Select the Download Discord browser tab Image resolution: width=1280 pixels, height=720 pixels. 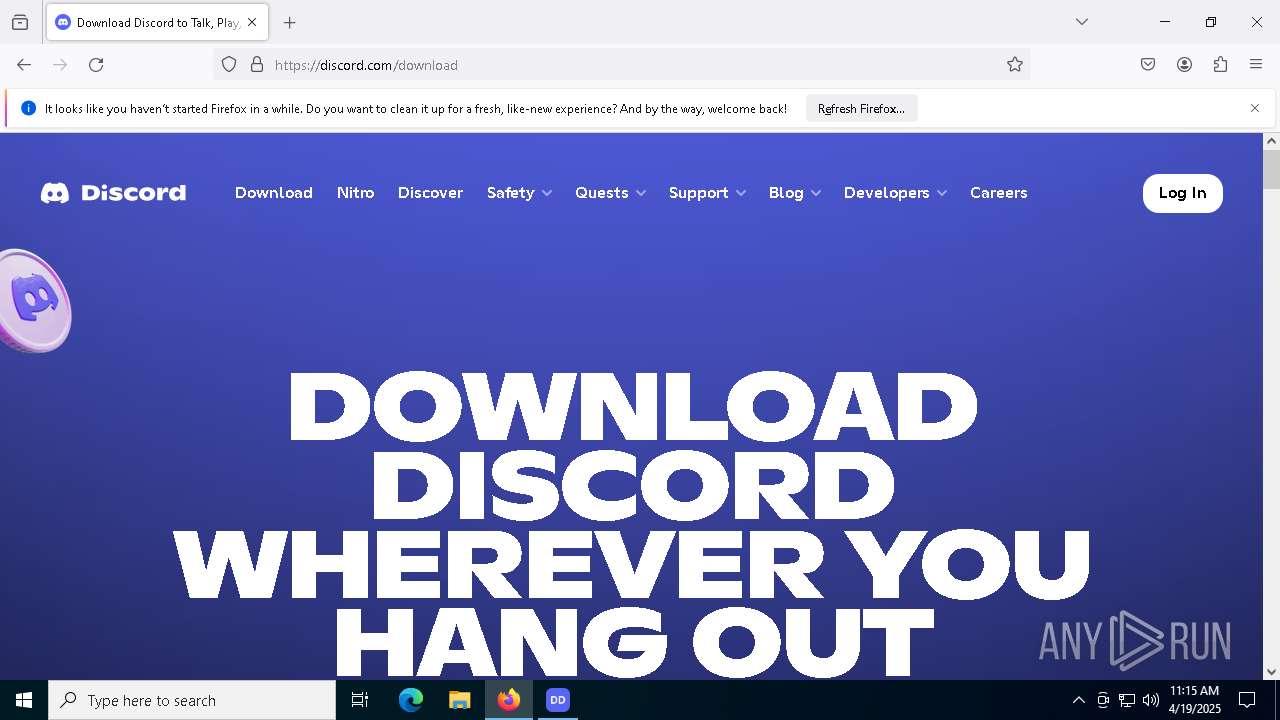click(157, 22)
